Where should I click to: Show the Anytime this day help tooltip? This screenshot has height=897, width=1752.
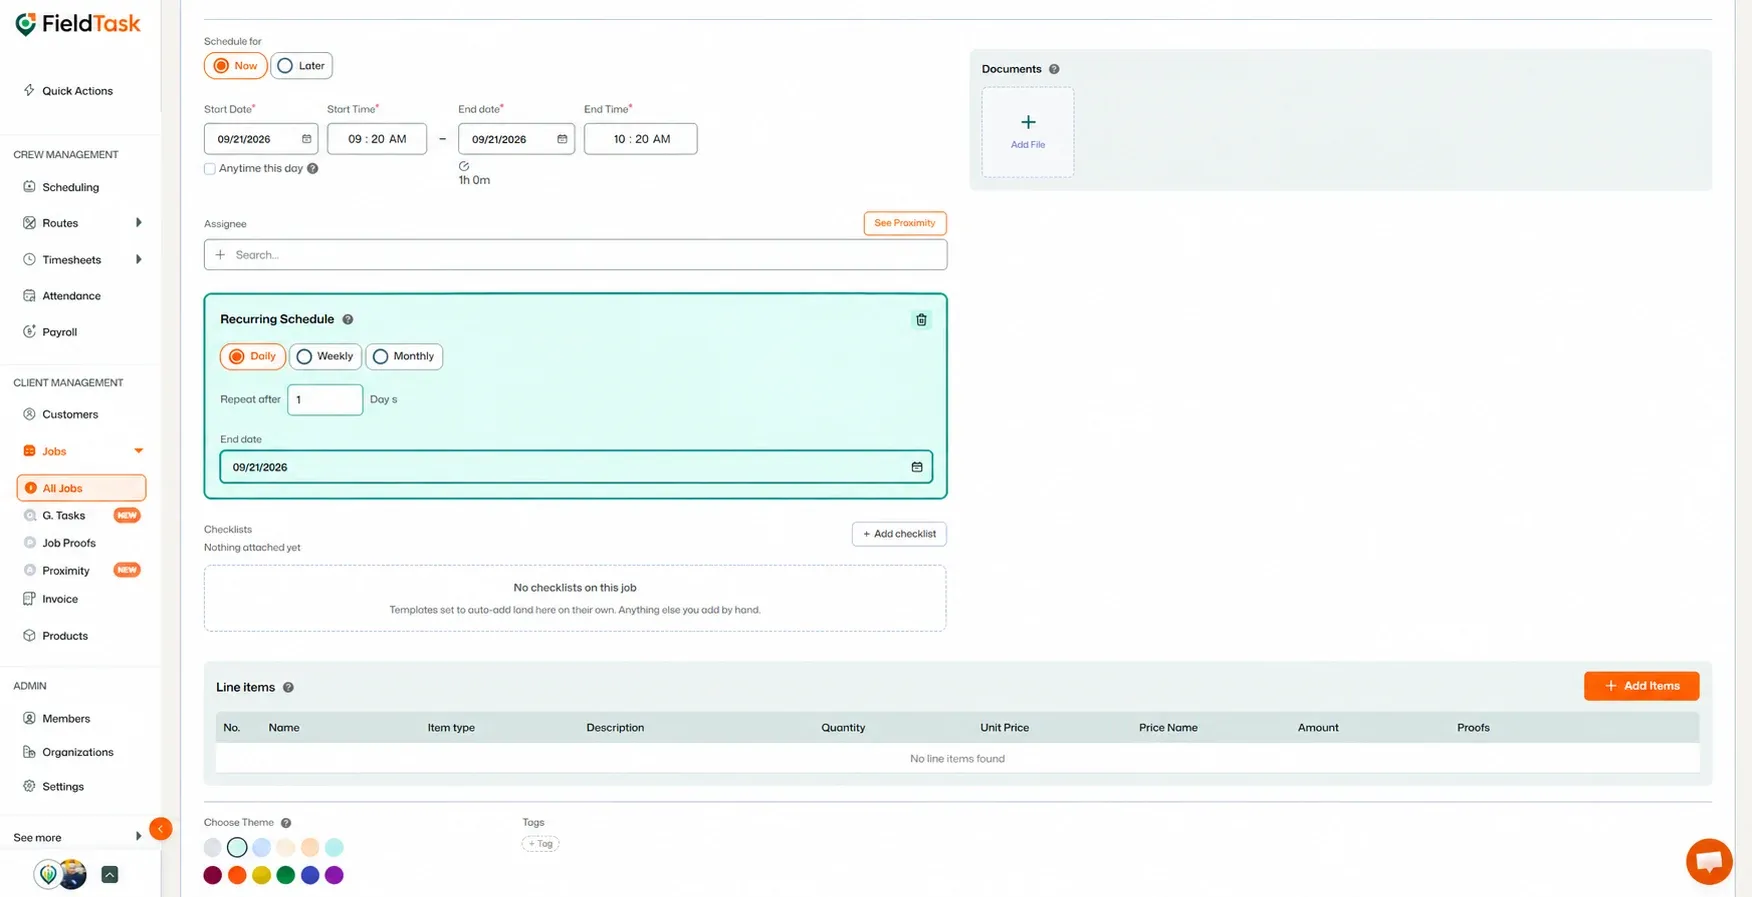(313, 169)
